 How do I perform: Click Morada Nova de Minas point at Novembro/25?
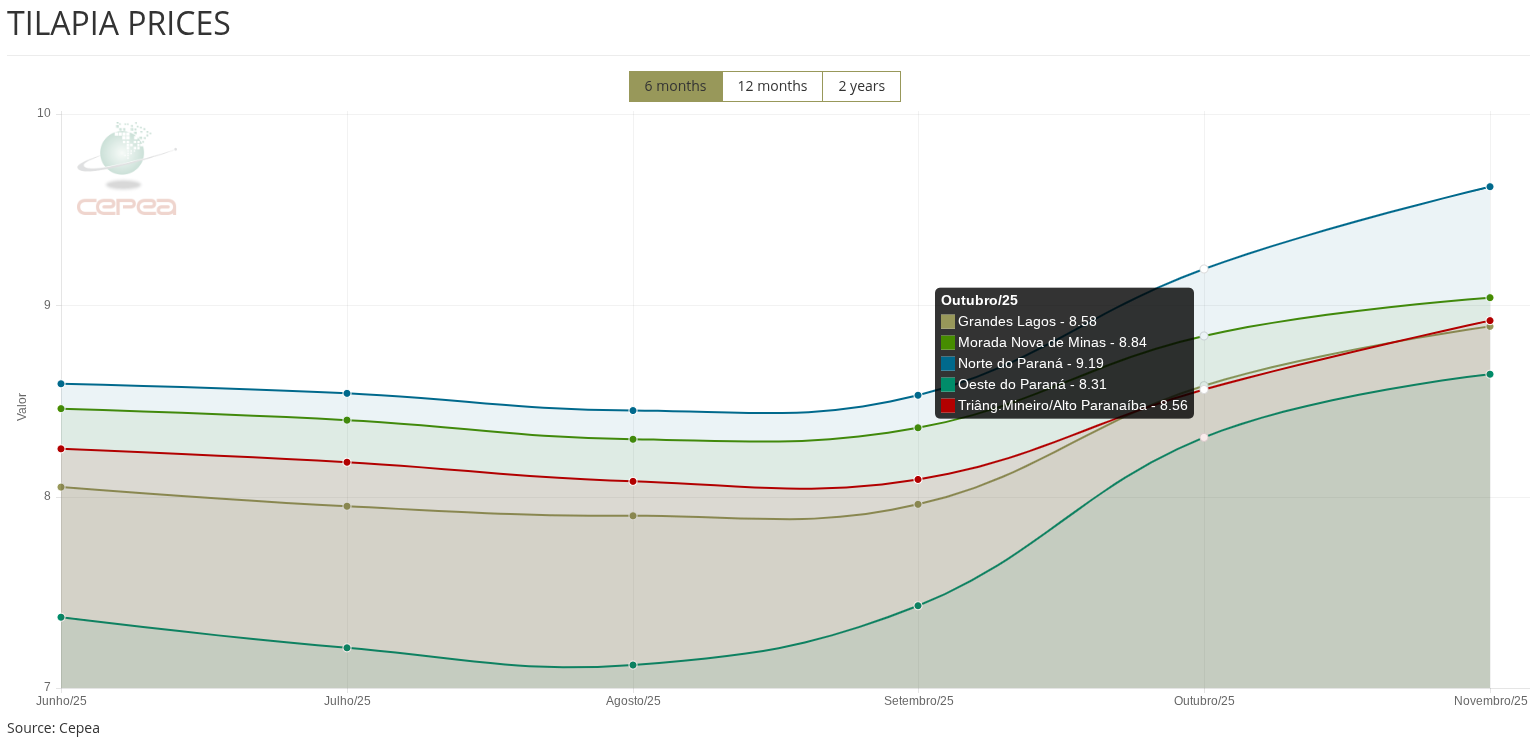(1489, 298)
